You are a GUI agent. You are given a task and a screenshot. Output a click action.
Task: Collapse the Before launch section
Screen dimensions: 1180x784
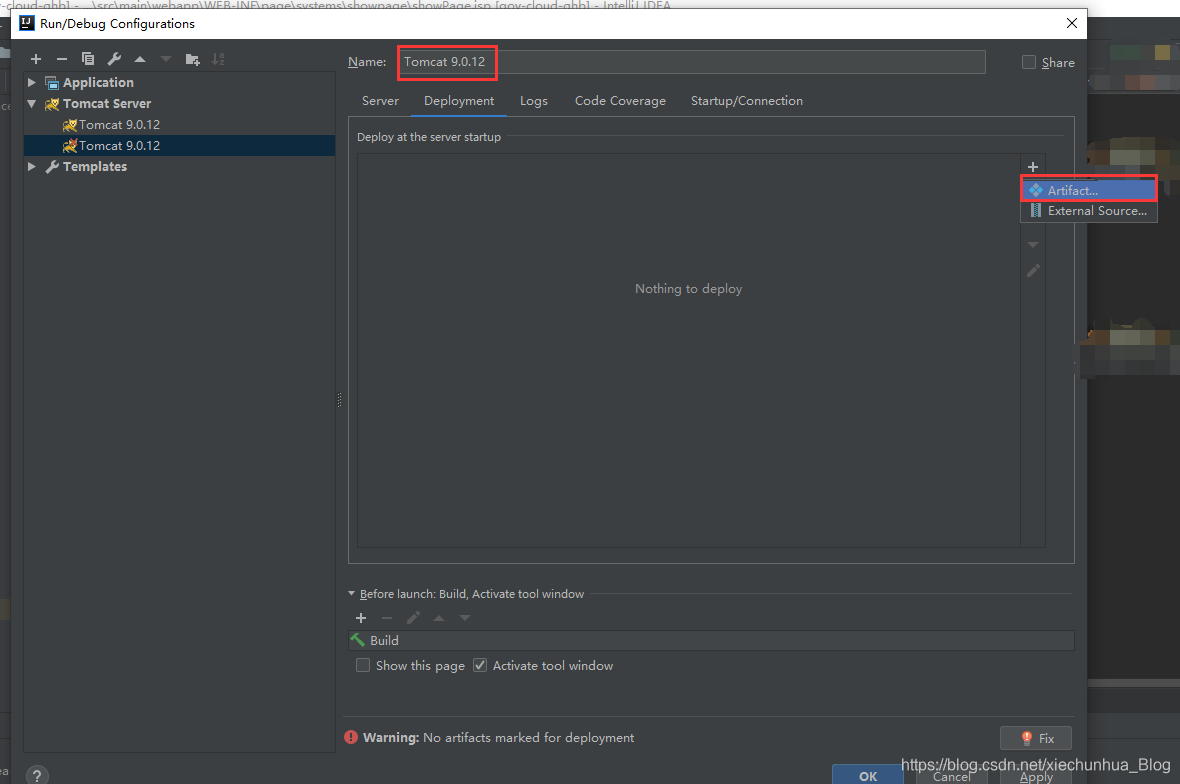351,594
